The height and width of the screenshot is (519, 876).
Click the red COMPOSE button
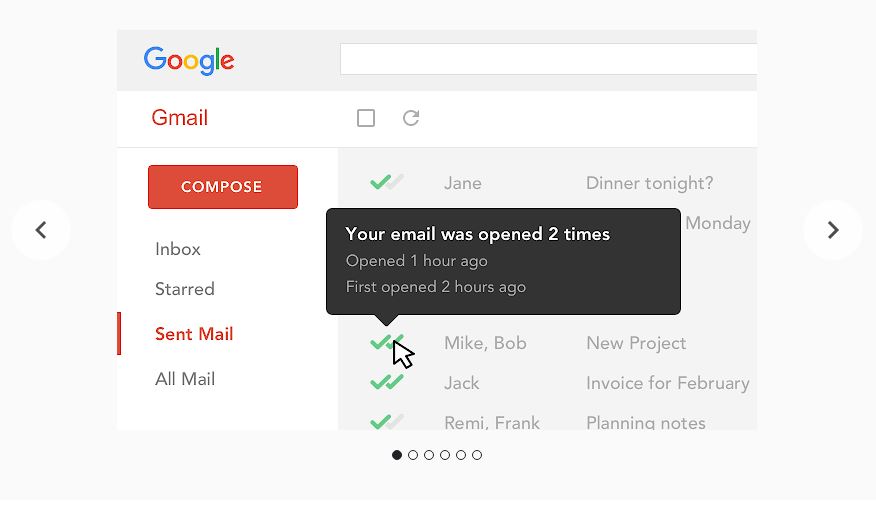point(223,187)
